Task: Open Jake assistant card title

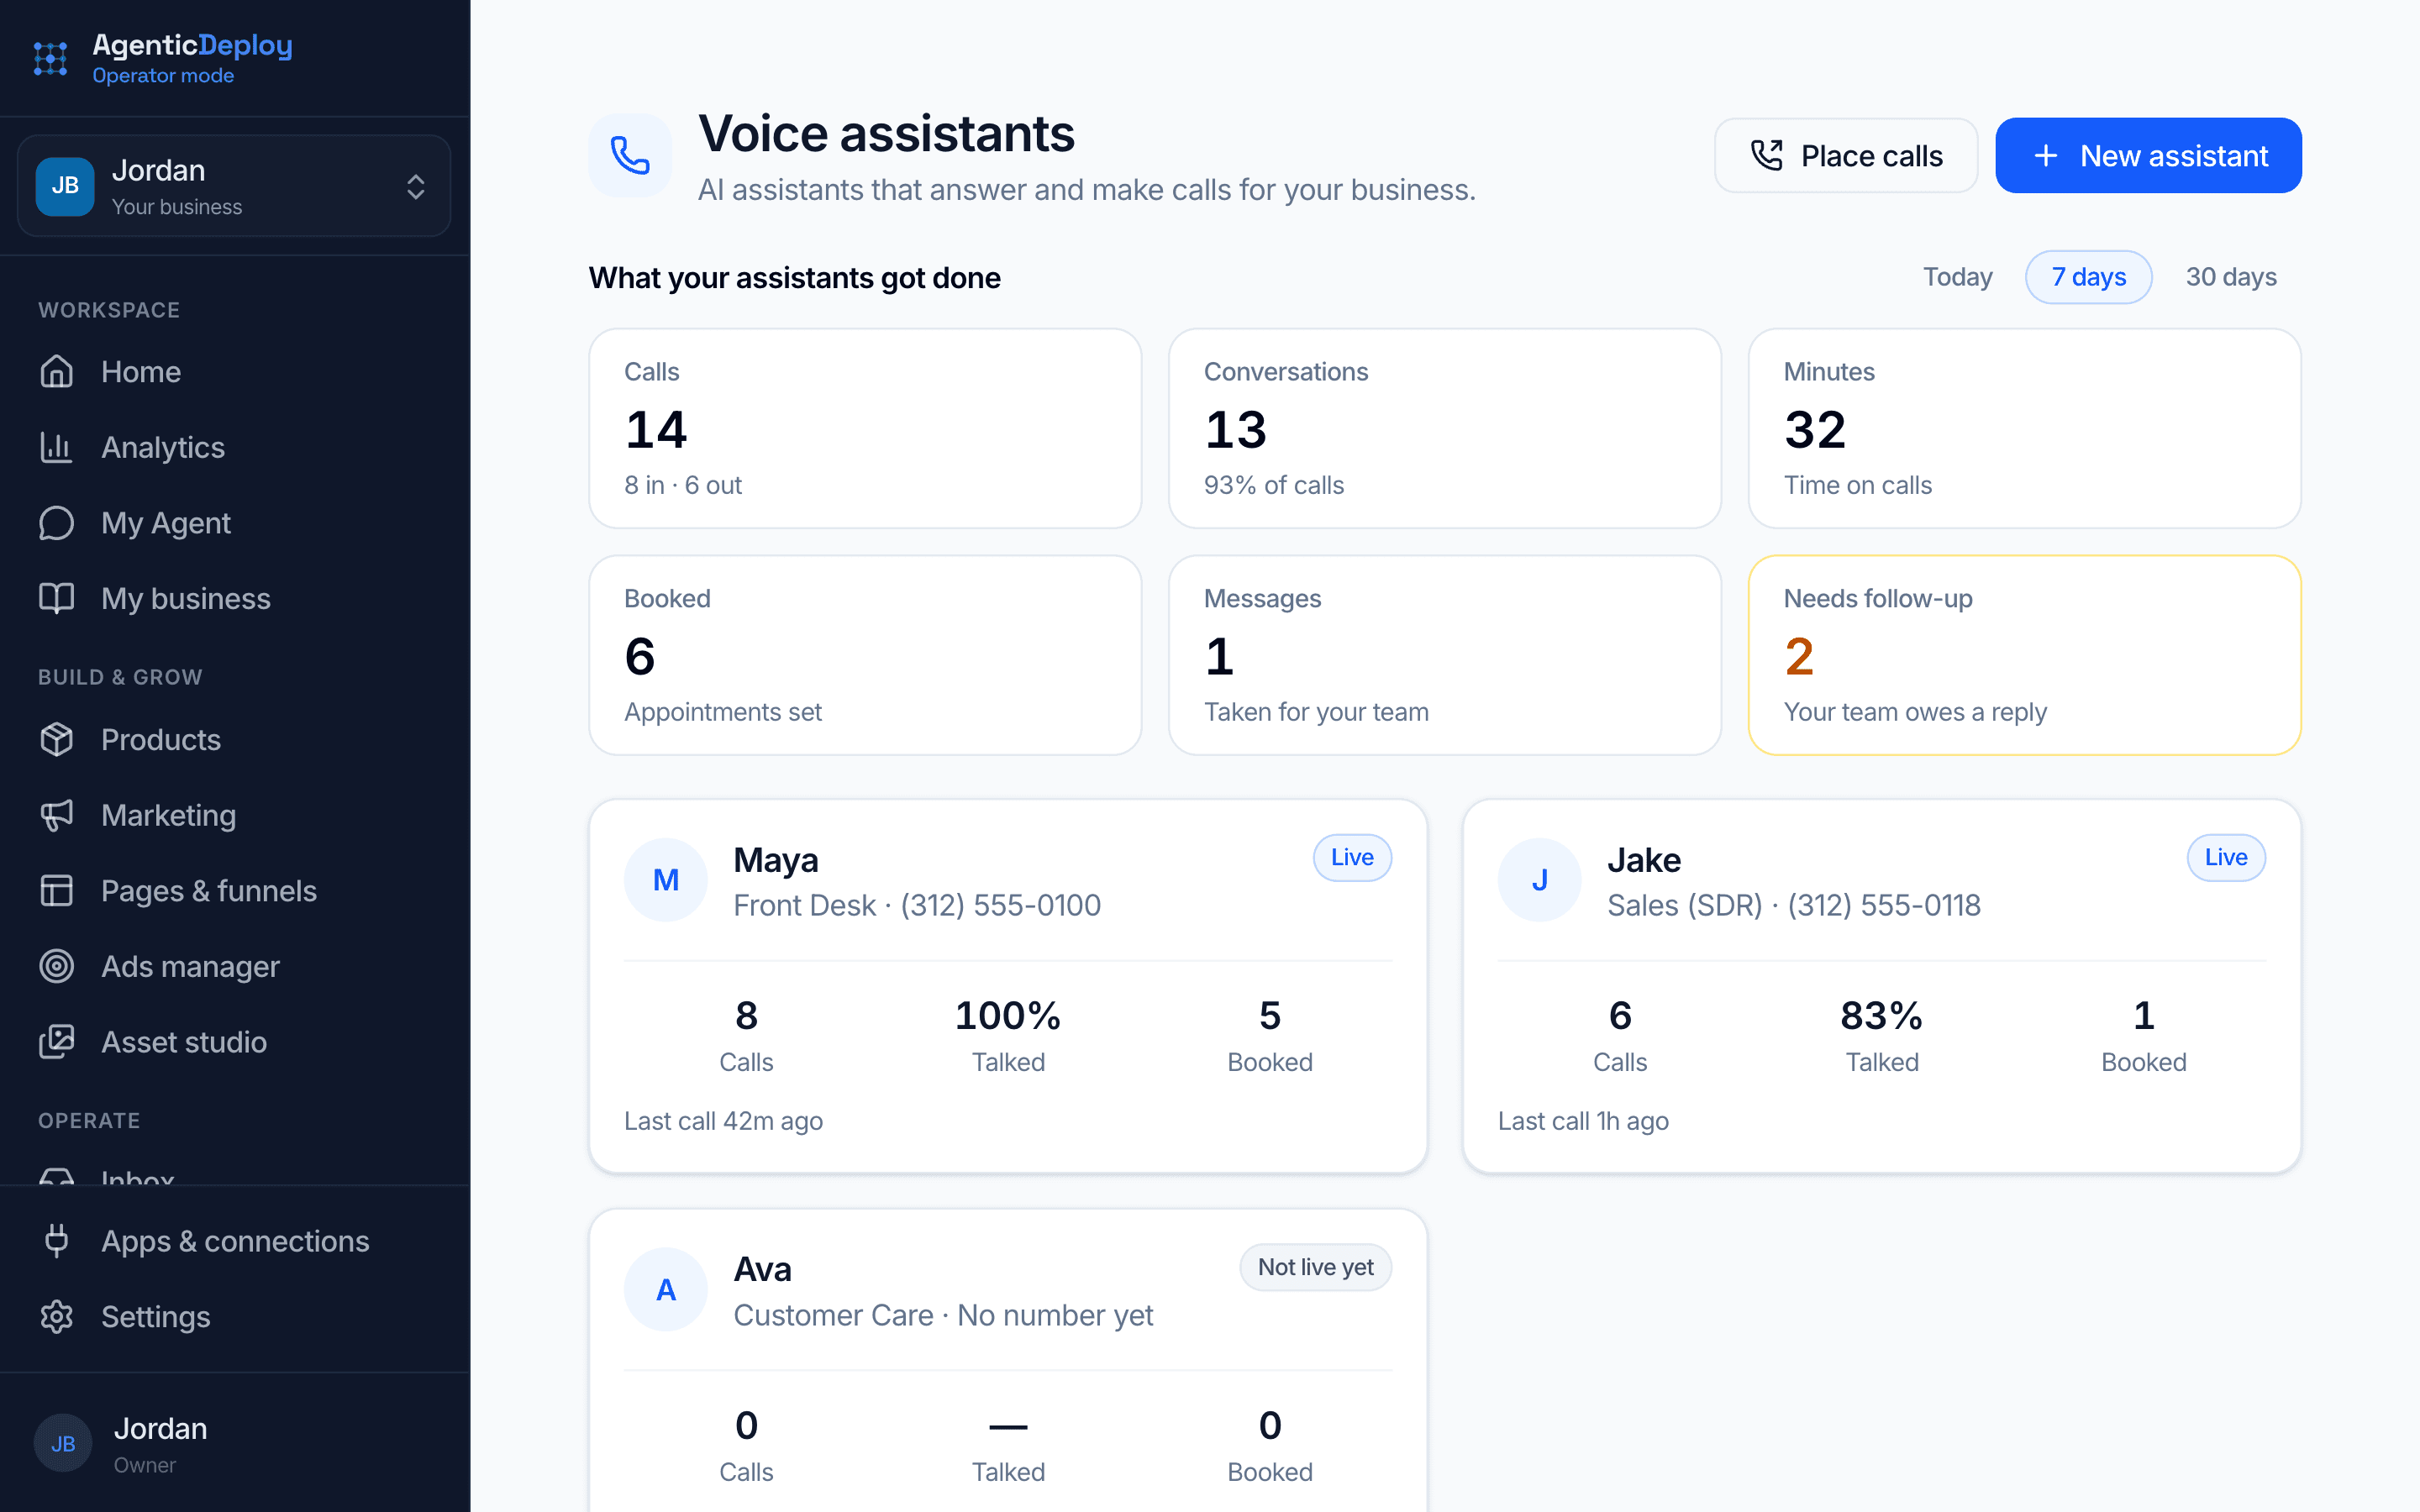Action: click(1644, 860)
